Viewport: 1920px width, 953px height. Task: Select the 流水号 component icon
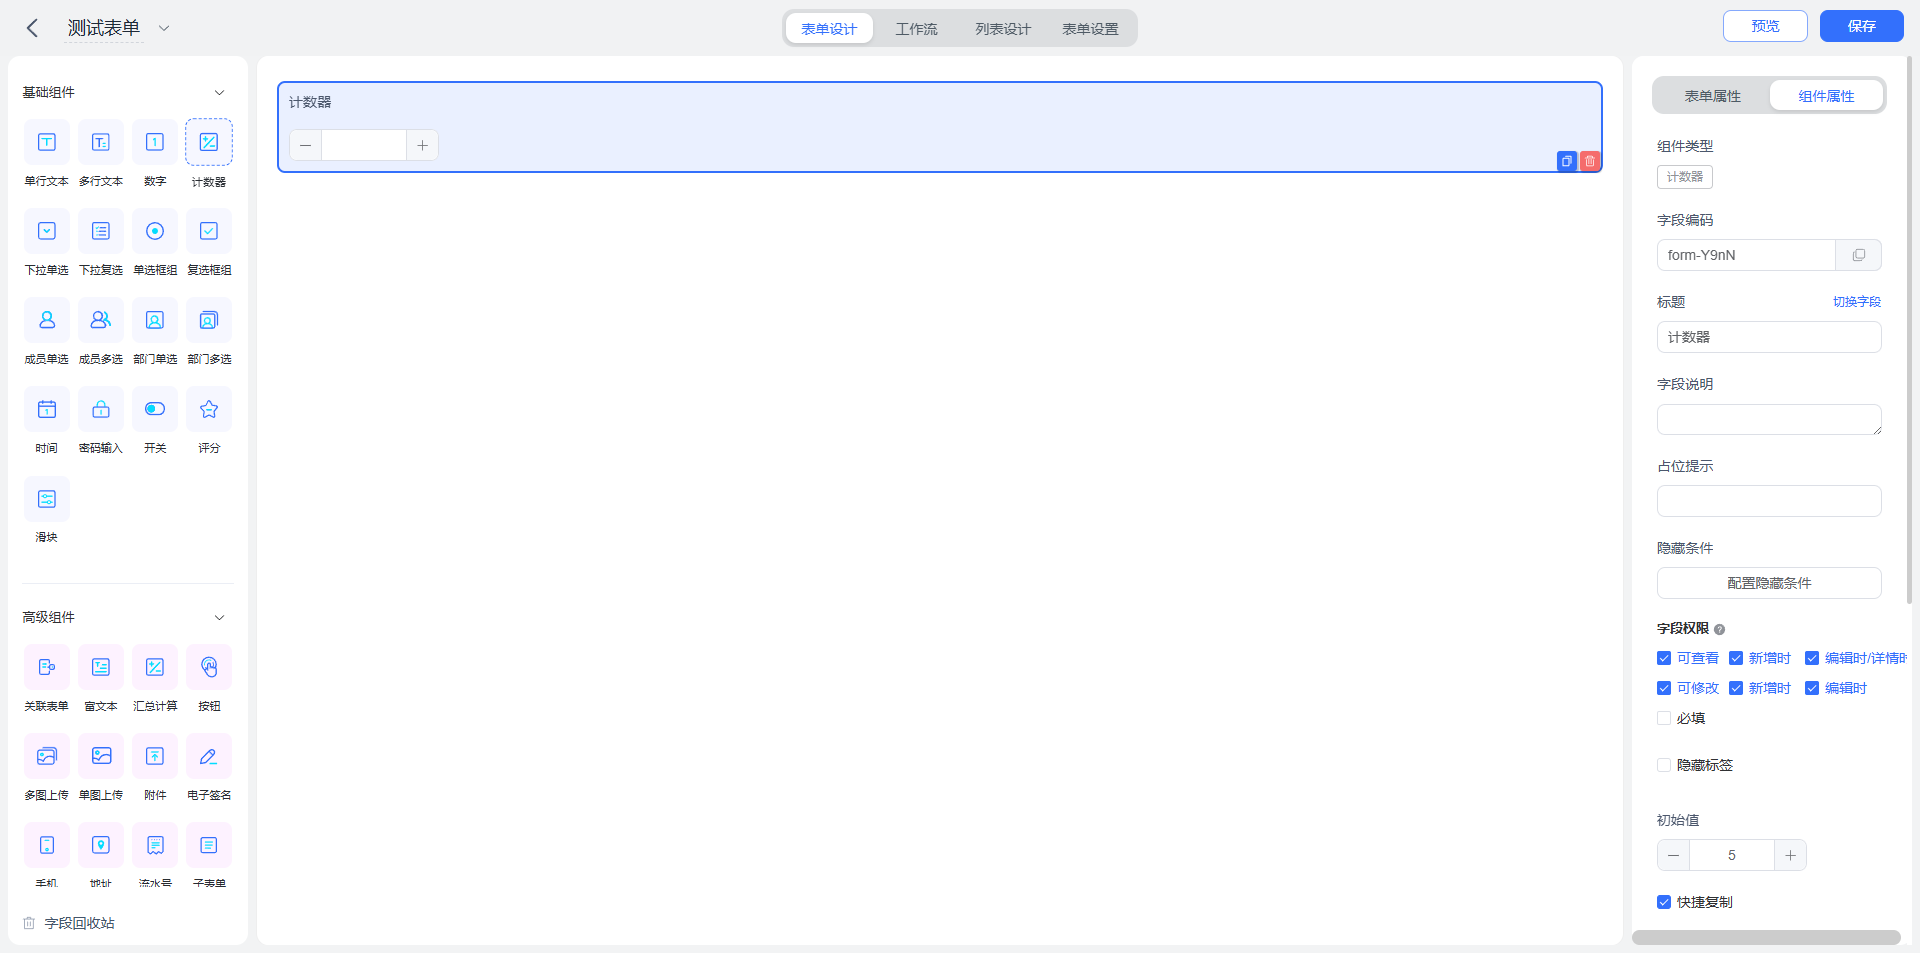[155, 845]
